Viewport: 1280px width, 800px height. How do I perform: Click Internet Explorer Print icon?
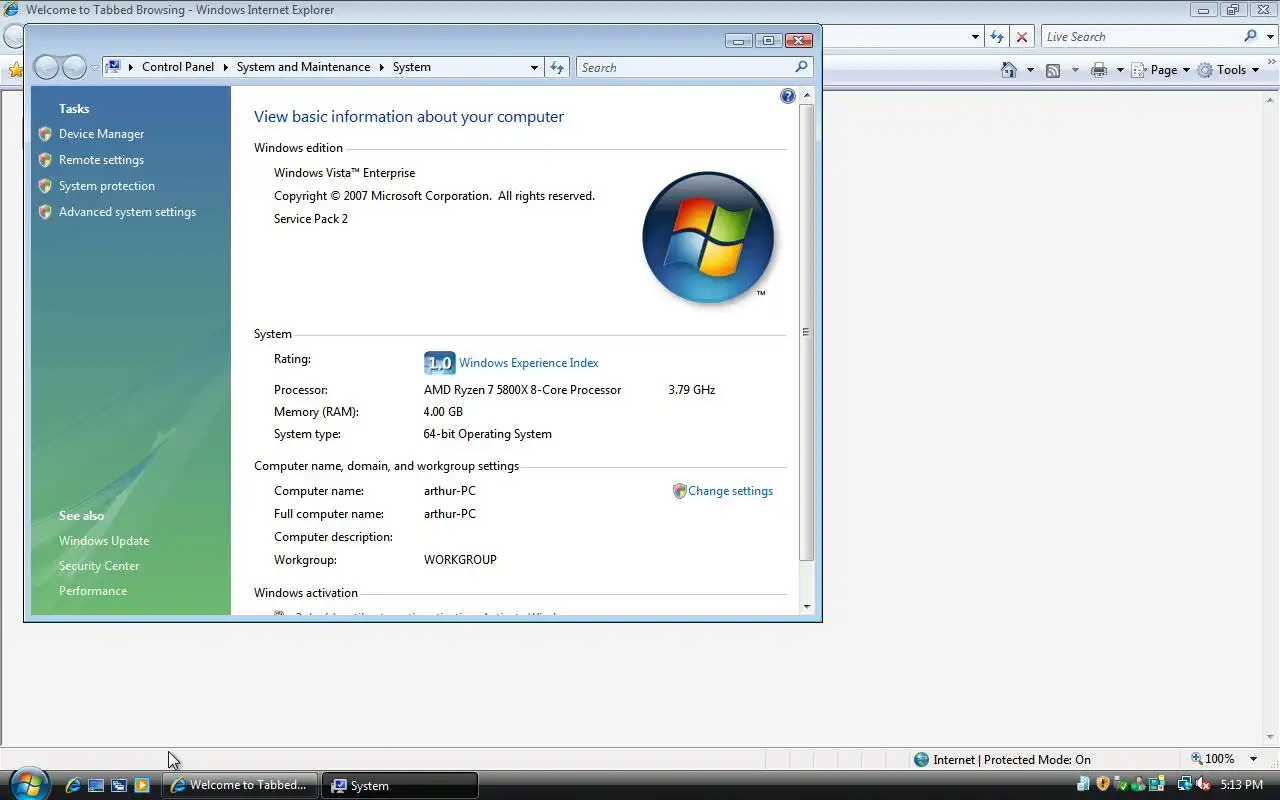1099,70
